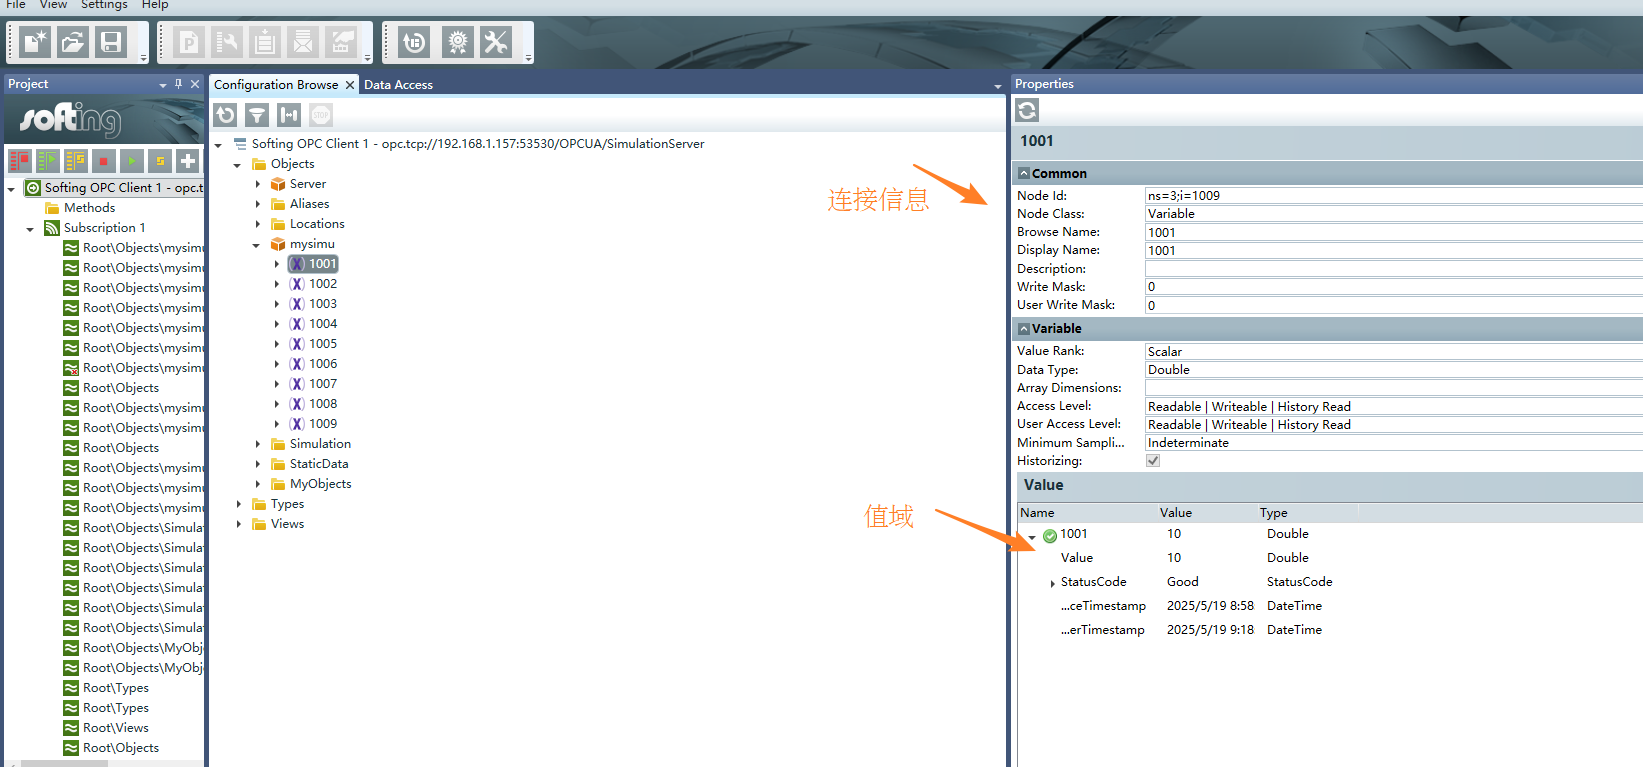Pin the Project panel

click(178, 84)
